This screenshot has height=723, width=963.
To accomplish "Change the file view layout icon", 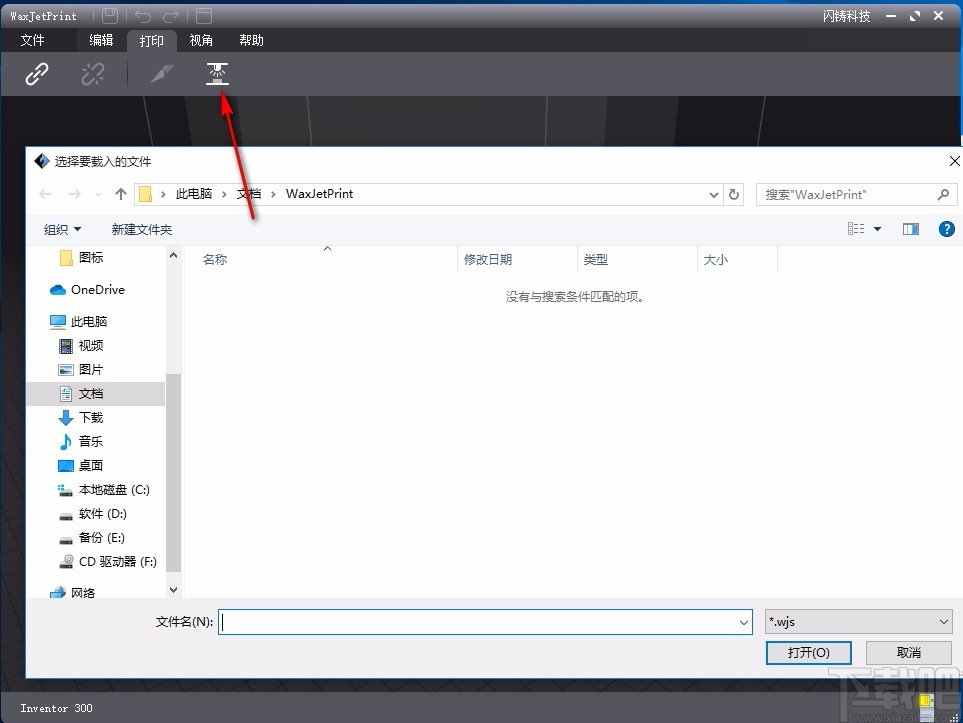I will coord(856,229).
